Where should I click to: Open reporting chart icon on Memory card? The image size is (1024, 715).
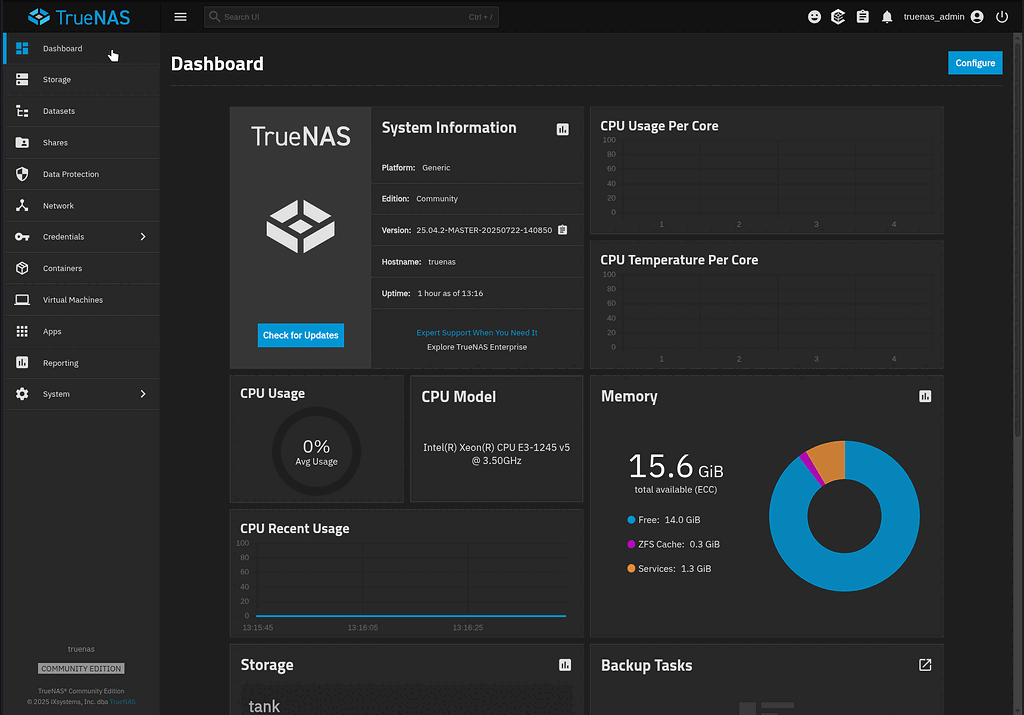(924, 396)
